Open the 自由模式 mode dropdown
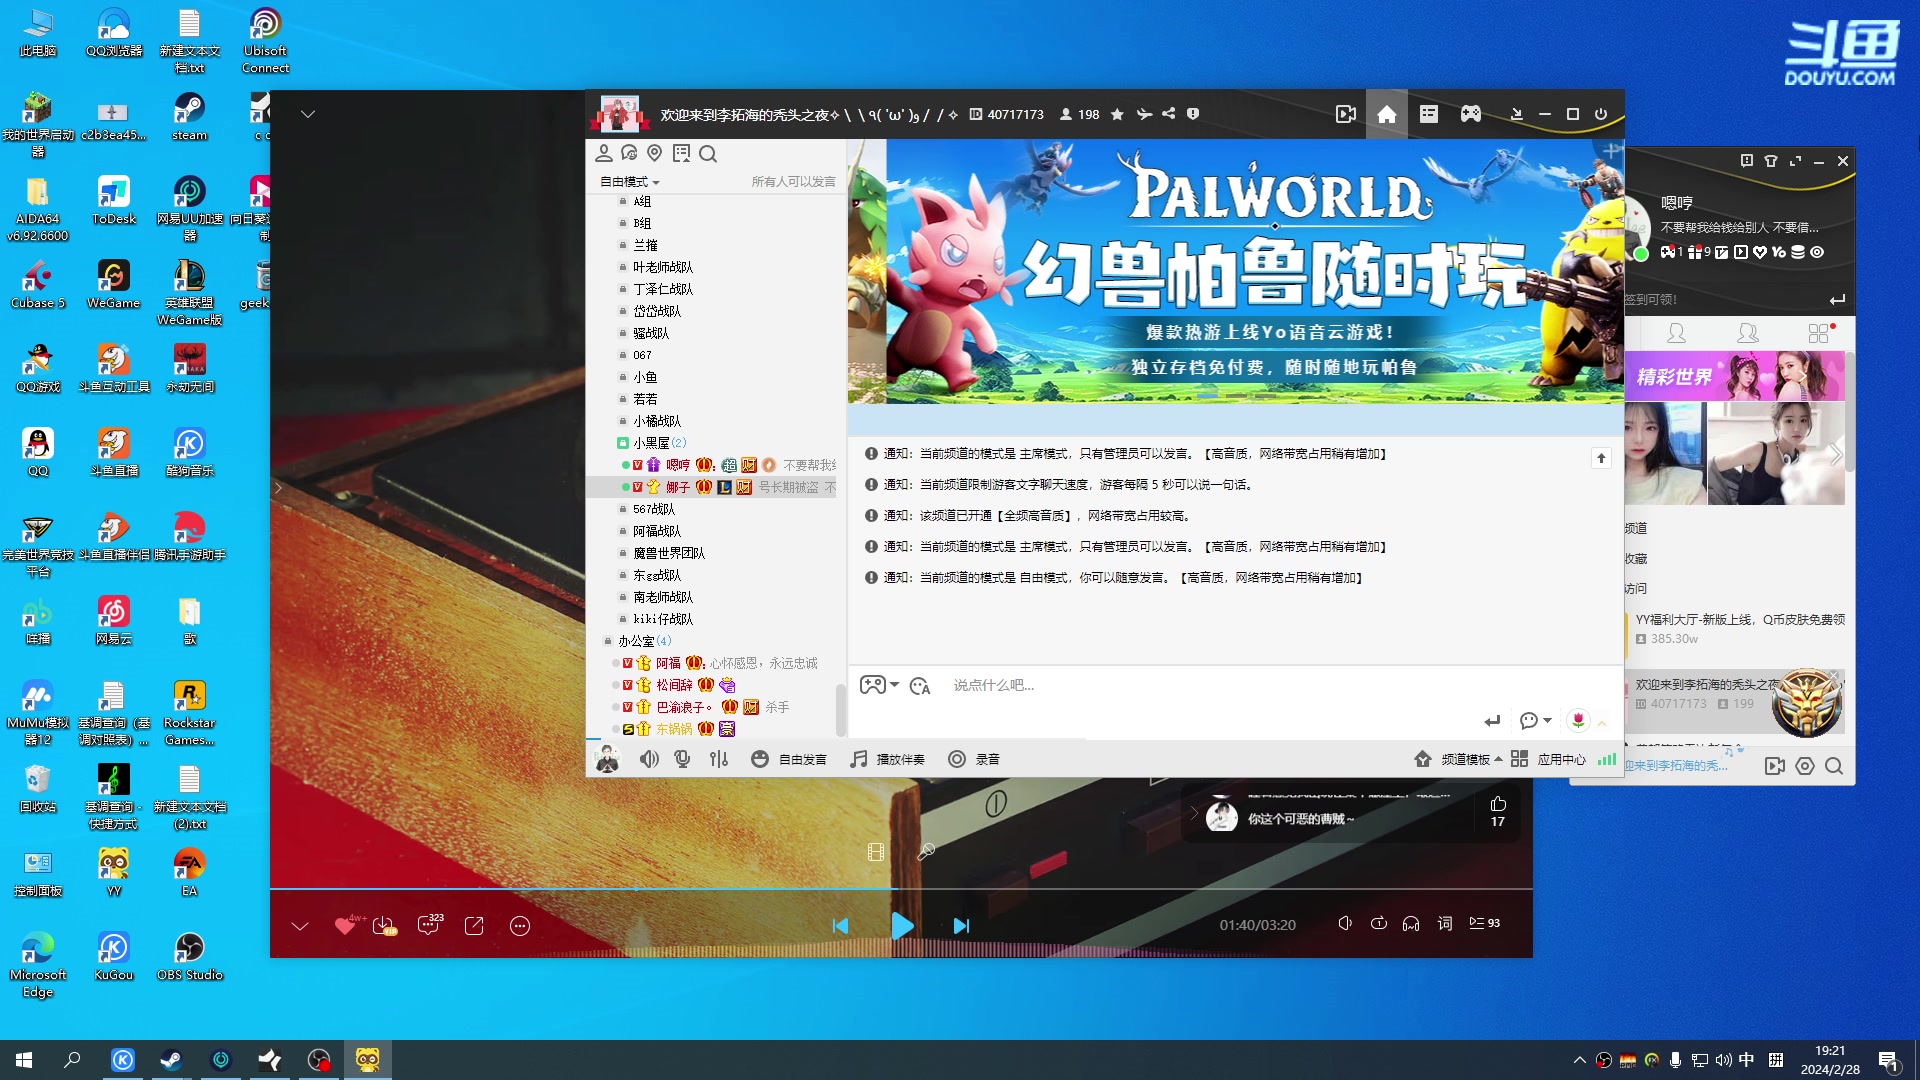The width and height of the screenshot is (1920, 1080). [627, 182]
